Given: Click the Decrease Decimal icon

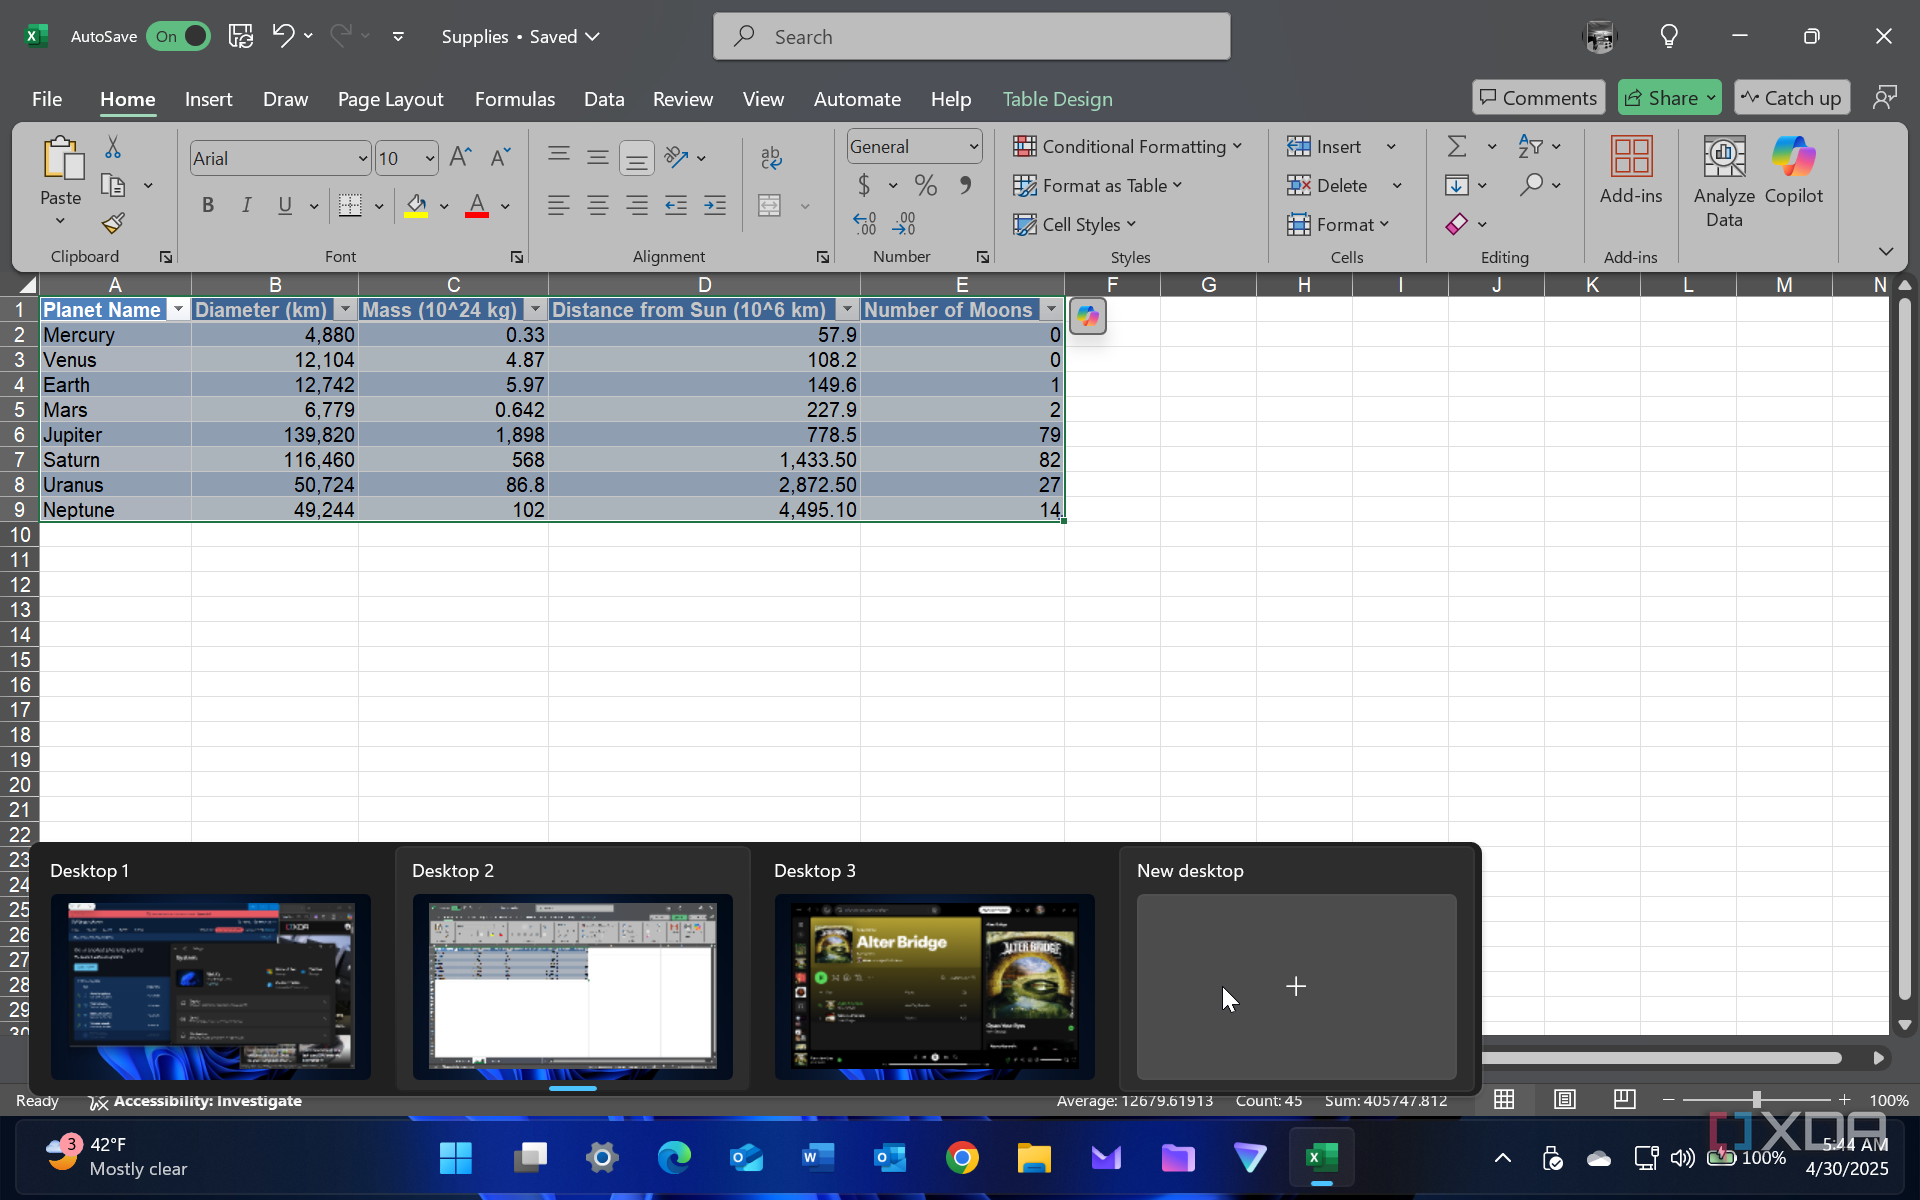Looking at the screenshot, I should (904, 223).
